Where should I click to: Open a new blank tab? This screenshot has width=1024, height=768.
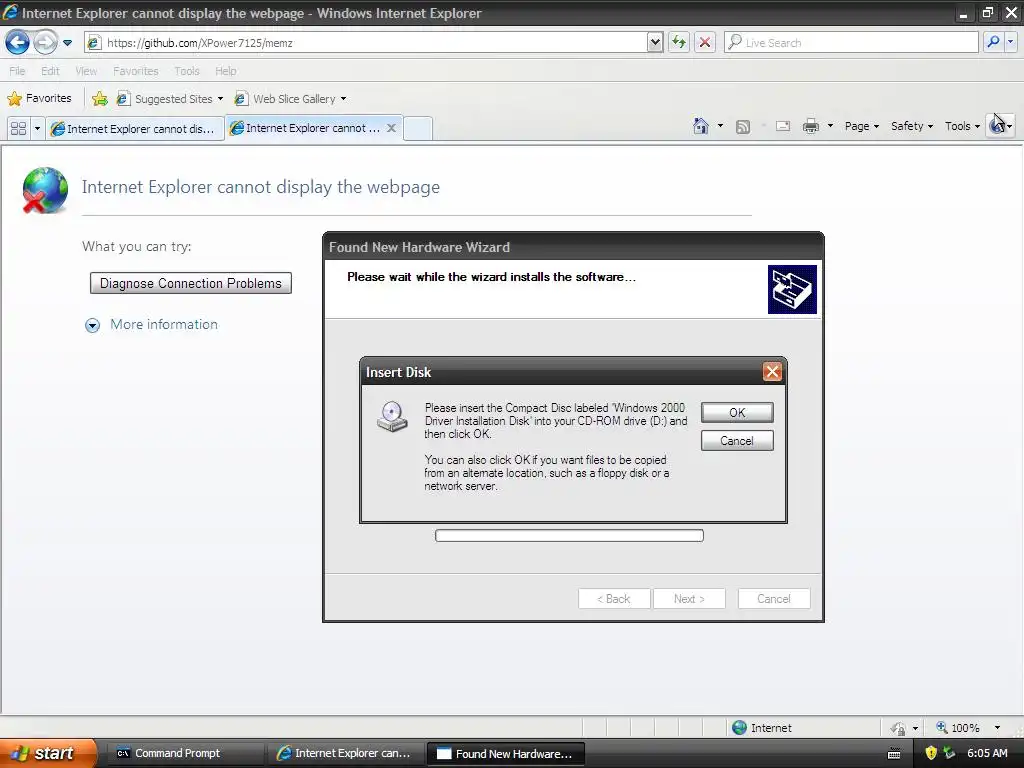(418, 128)
